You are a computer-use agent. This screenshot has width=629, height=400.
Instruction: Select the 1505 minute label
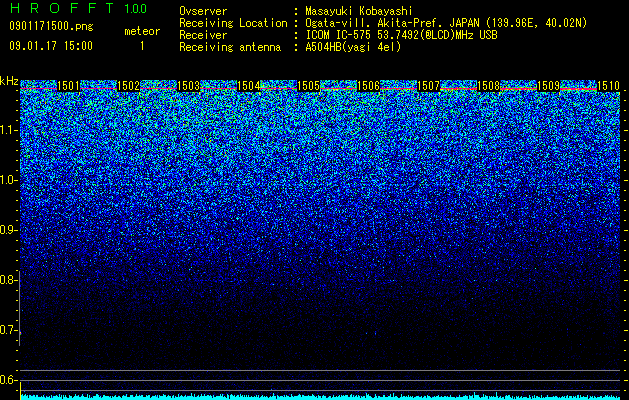click(x=308, y=86)
